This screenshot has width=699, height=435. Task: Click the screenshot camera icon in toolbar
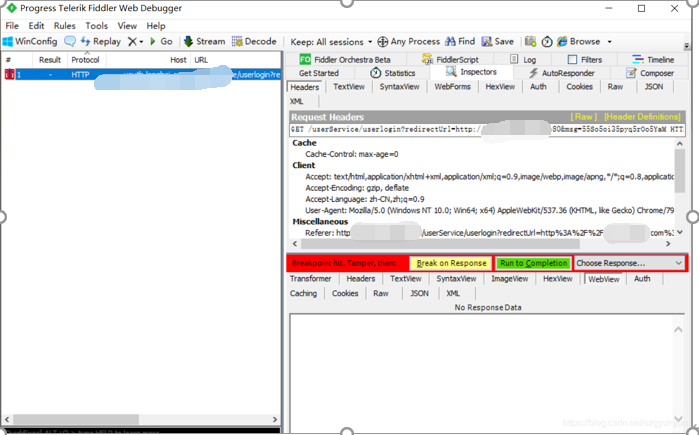pos(530,41)
